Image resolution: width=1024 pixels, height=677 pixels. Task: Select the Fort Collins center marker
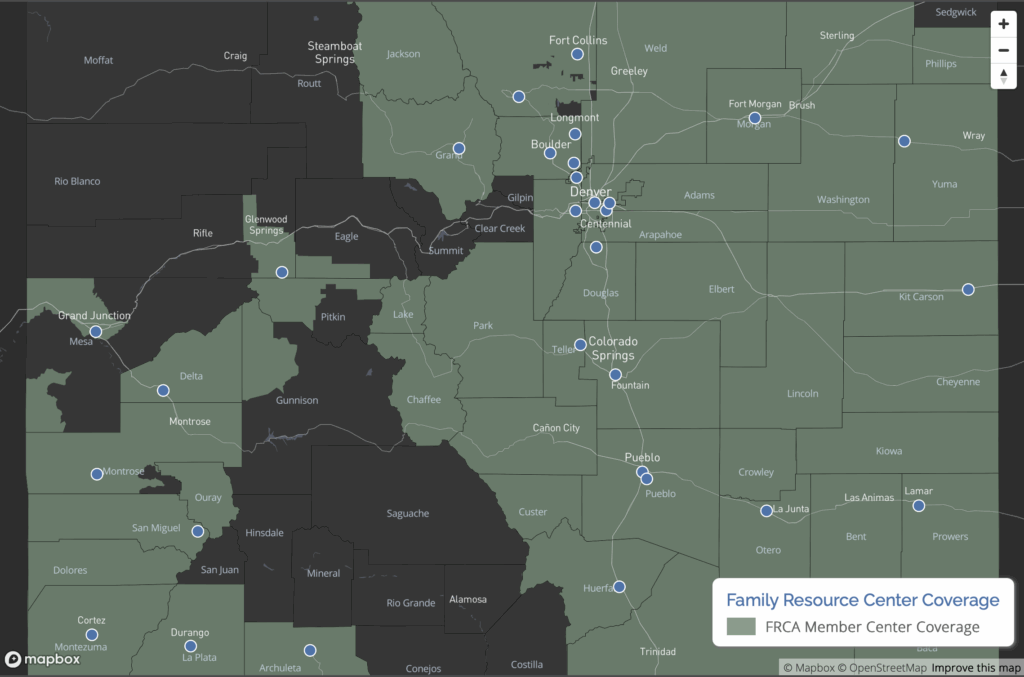point(577,54)
